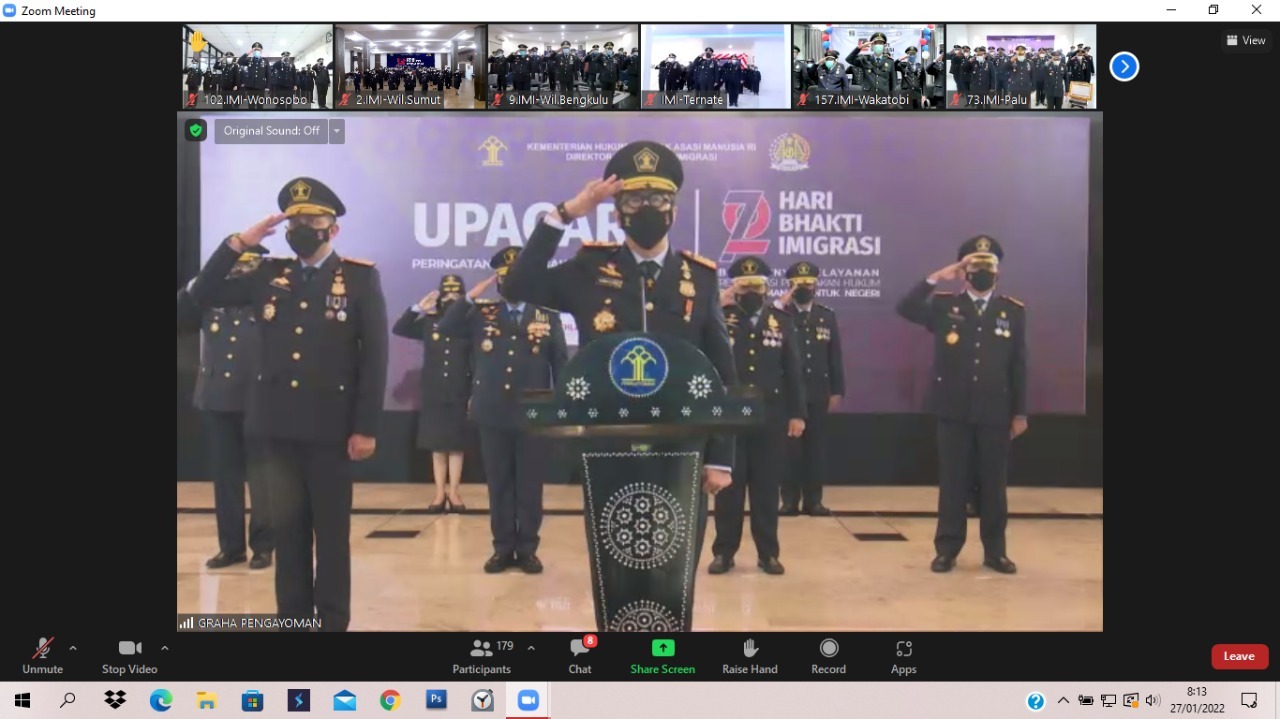Stop the video camera
The image size is (1280, 719).
click(x=129, y=655)
